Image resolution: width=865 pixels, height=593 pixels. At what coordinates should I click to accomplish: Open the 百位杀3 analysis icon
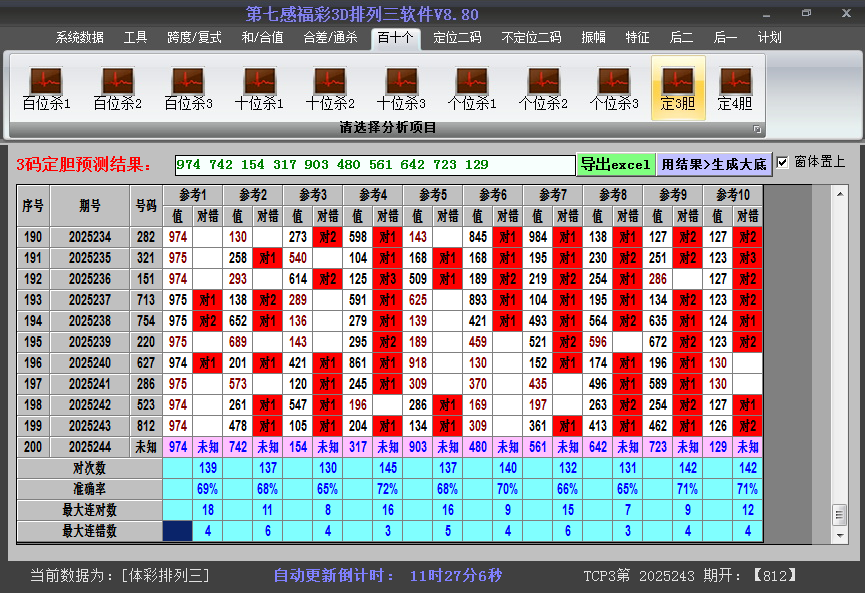[188, 81]
